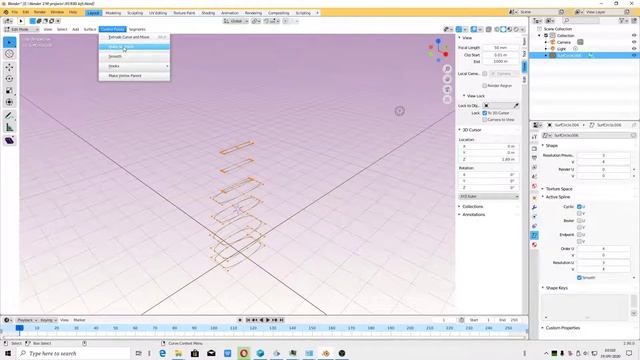Enable Render Region checkbox
640x360 pixels.
coord(484,86)
